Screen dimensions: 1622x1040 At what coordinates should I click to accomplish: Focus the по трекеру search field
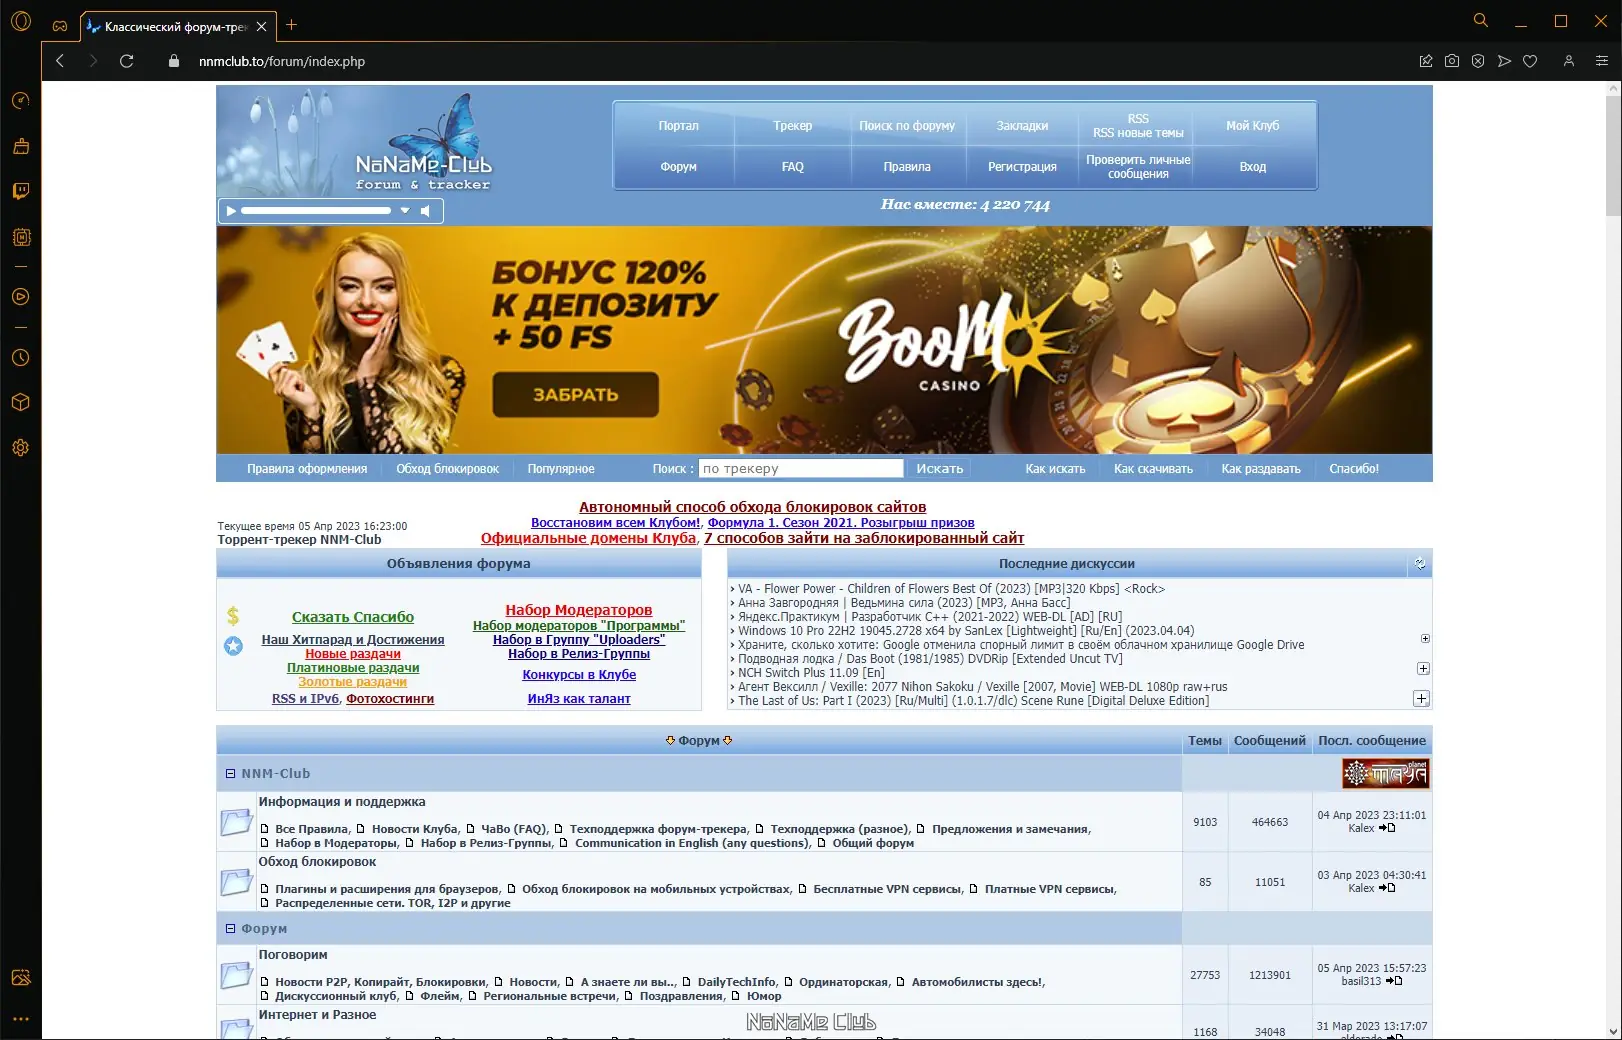click(801, 469)
